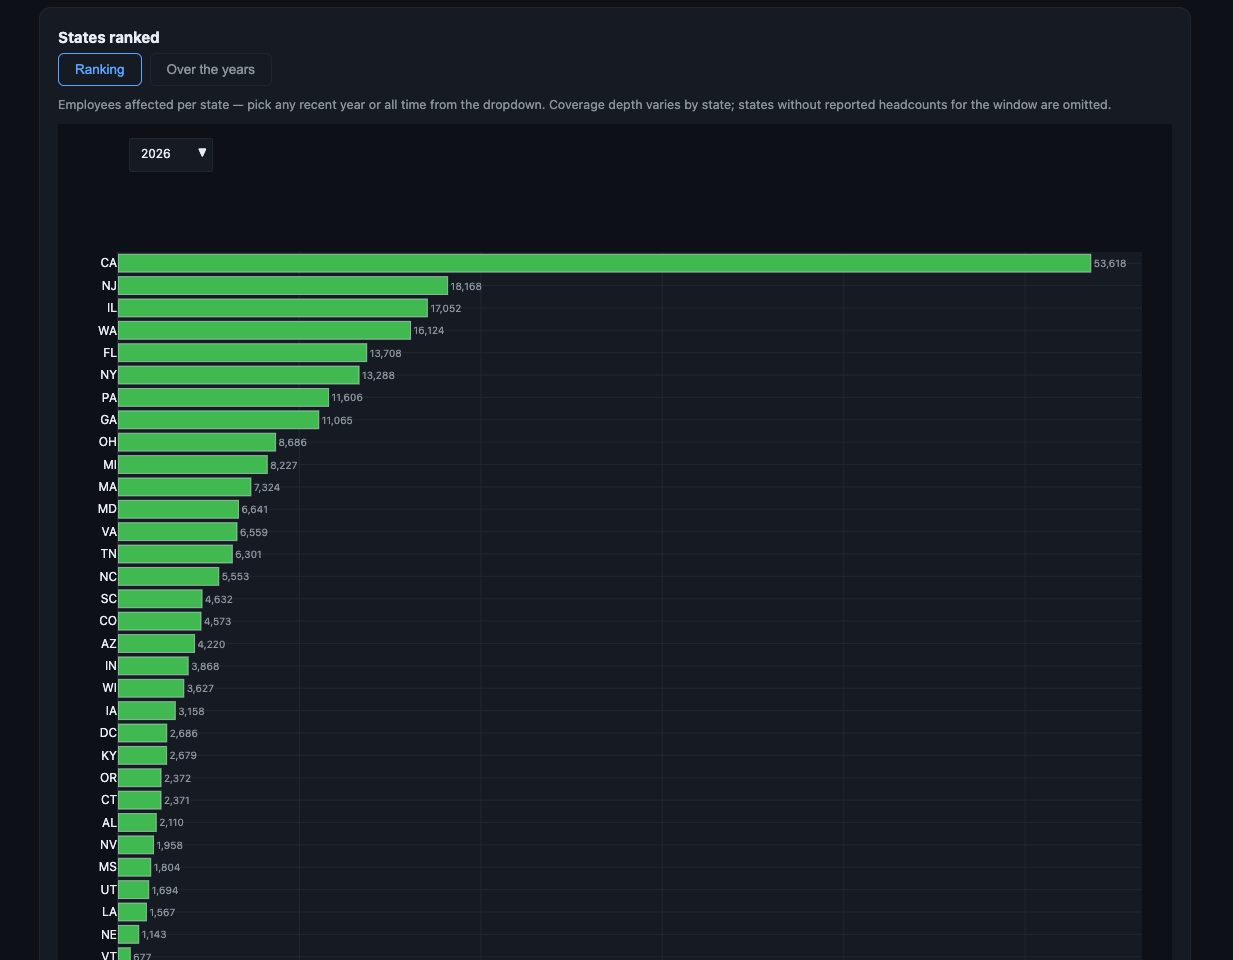The image size is (1233, 960).
Task: Click the FL state bar
Action: pos(242,353)
